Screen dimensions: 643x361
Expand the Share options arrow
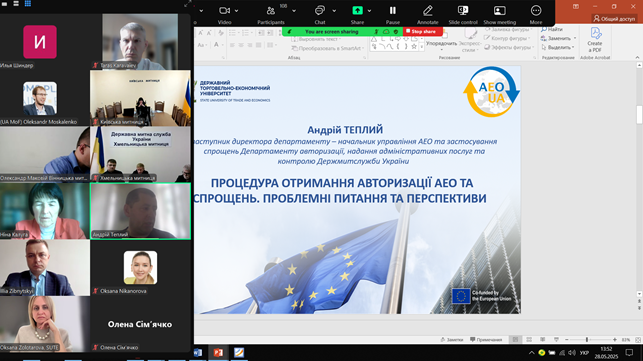(369, 11)
